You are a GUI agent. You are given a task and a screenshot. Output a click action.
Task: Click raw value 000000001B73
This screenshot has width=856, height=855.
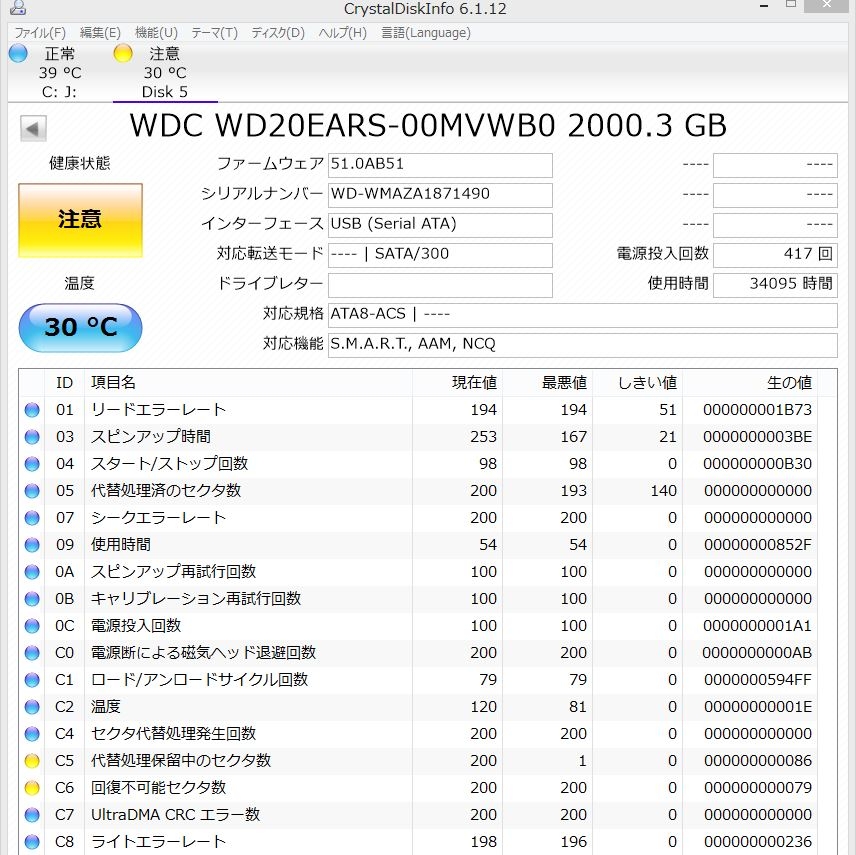pos(757,410)
